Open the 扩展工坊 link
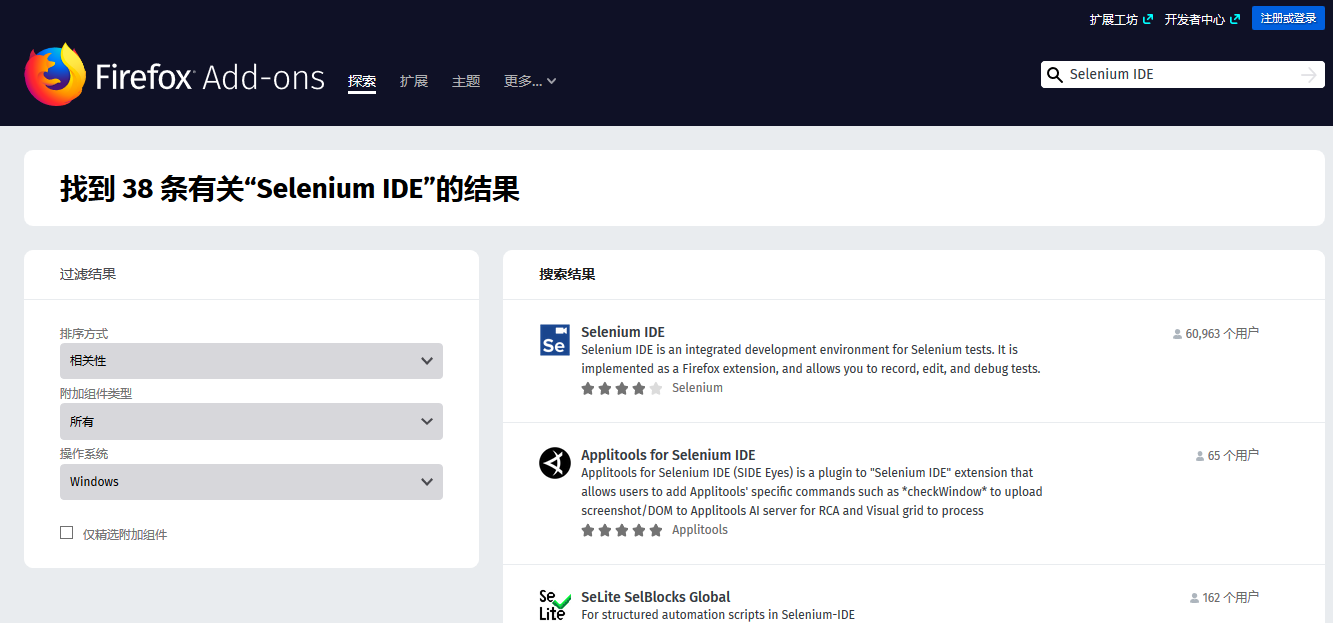The width and height of the screenshot is (1333, 623). click(1113, 19)
